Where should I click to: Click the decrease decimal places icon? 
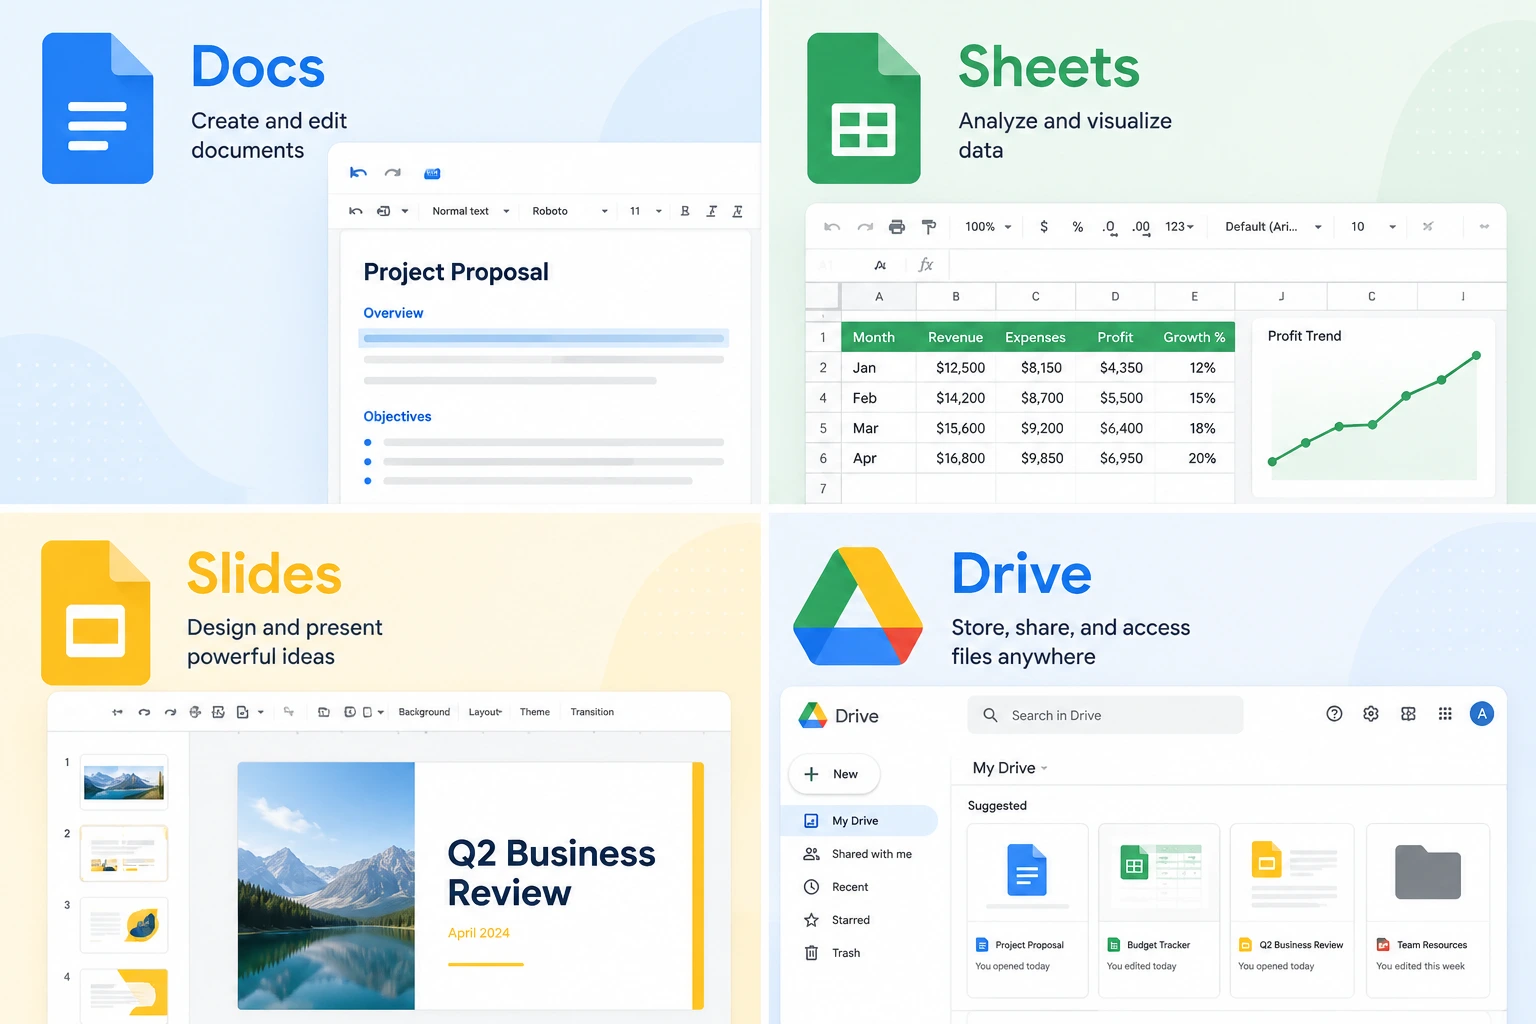1109,227
